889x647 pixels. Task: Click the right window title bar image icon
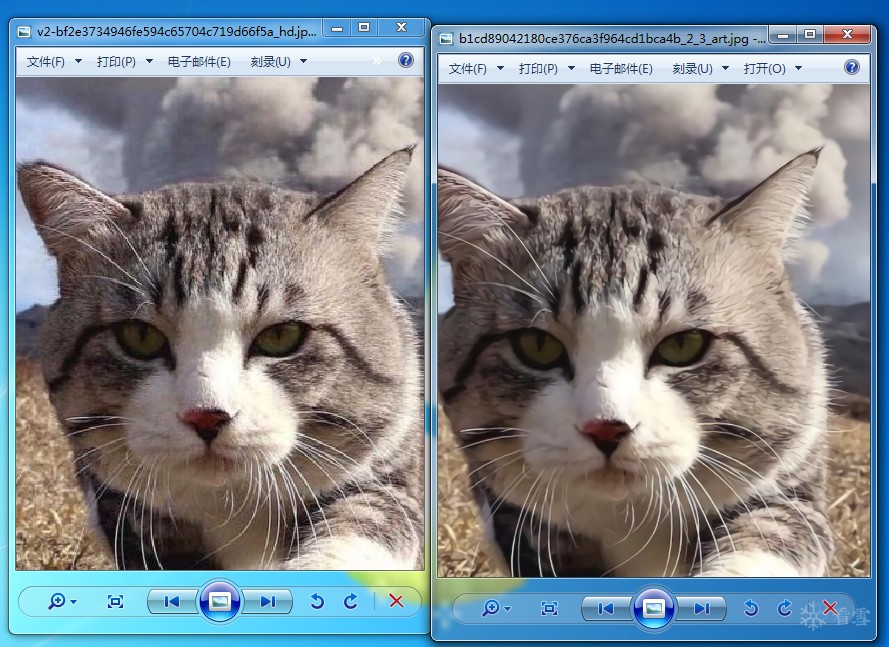[446, 39]
